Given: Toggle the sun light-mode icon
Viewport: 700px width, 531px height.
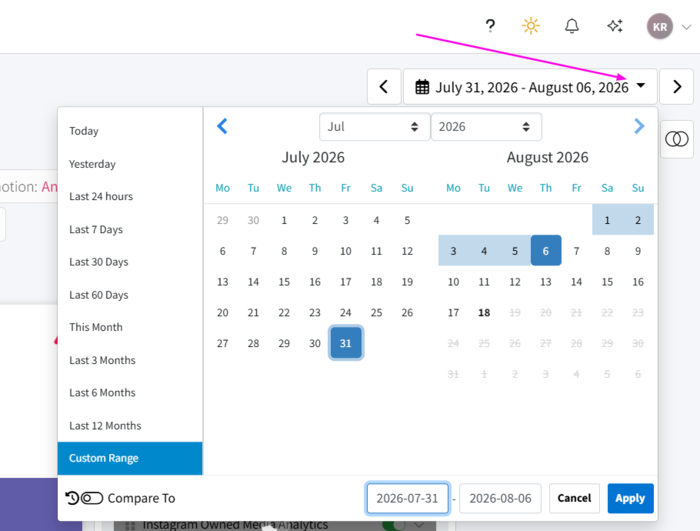Looking at the screenshot, I should pos(530,26).
